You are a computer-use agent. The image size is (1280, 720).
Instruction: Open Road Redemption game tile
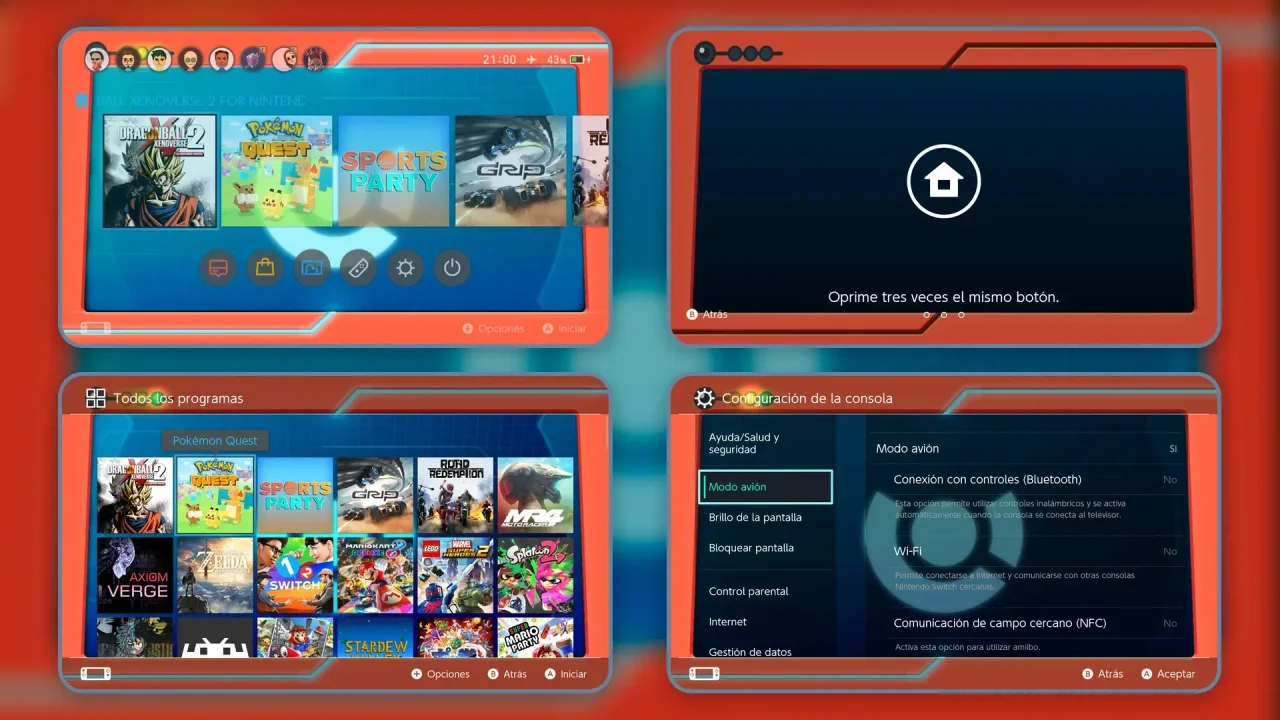[455, 495]
